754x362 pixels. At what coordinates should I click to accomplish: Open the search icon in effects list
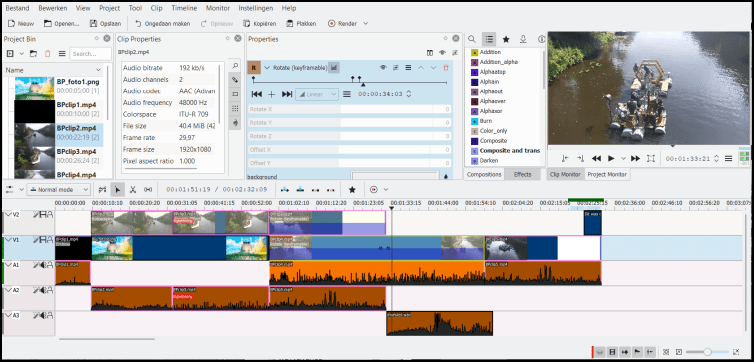[472, 39]
